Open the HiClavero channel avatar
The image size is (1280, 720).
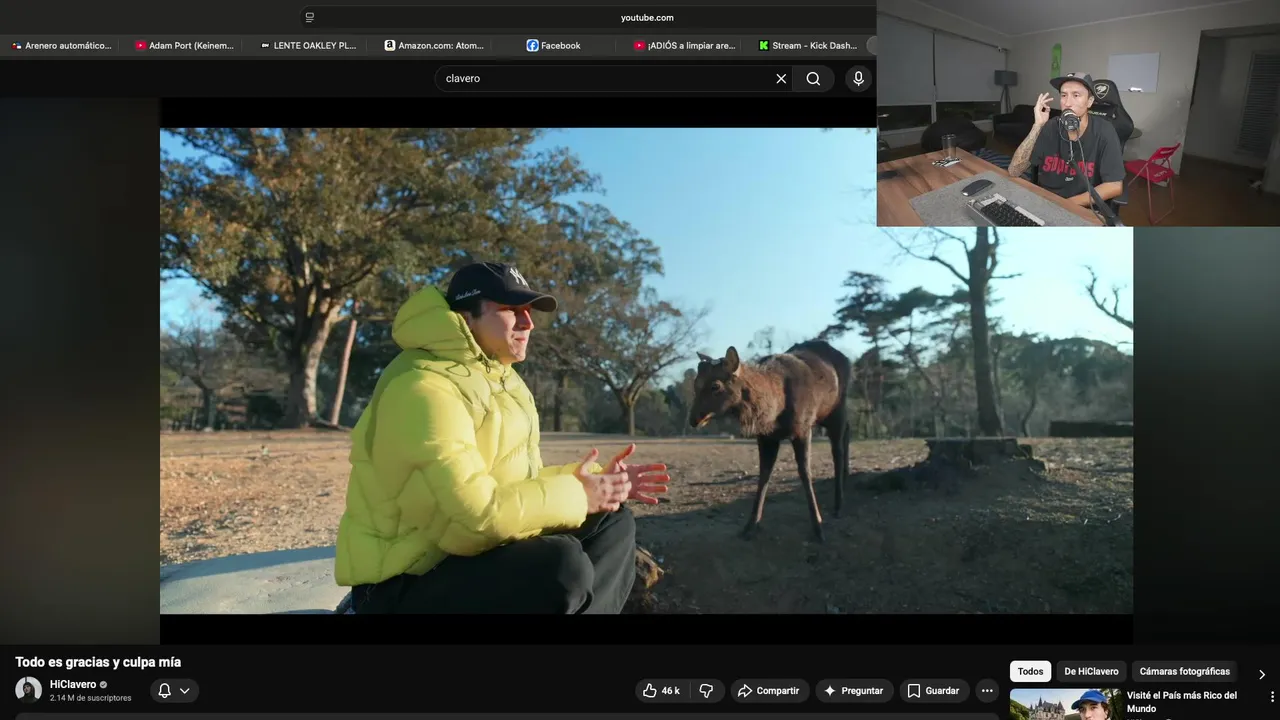[x=29, y=690]
